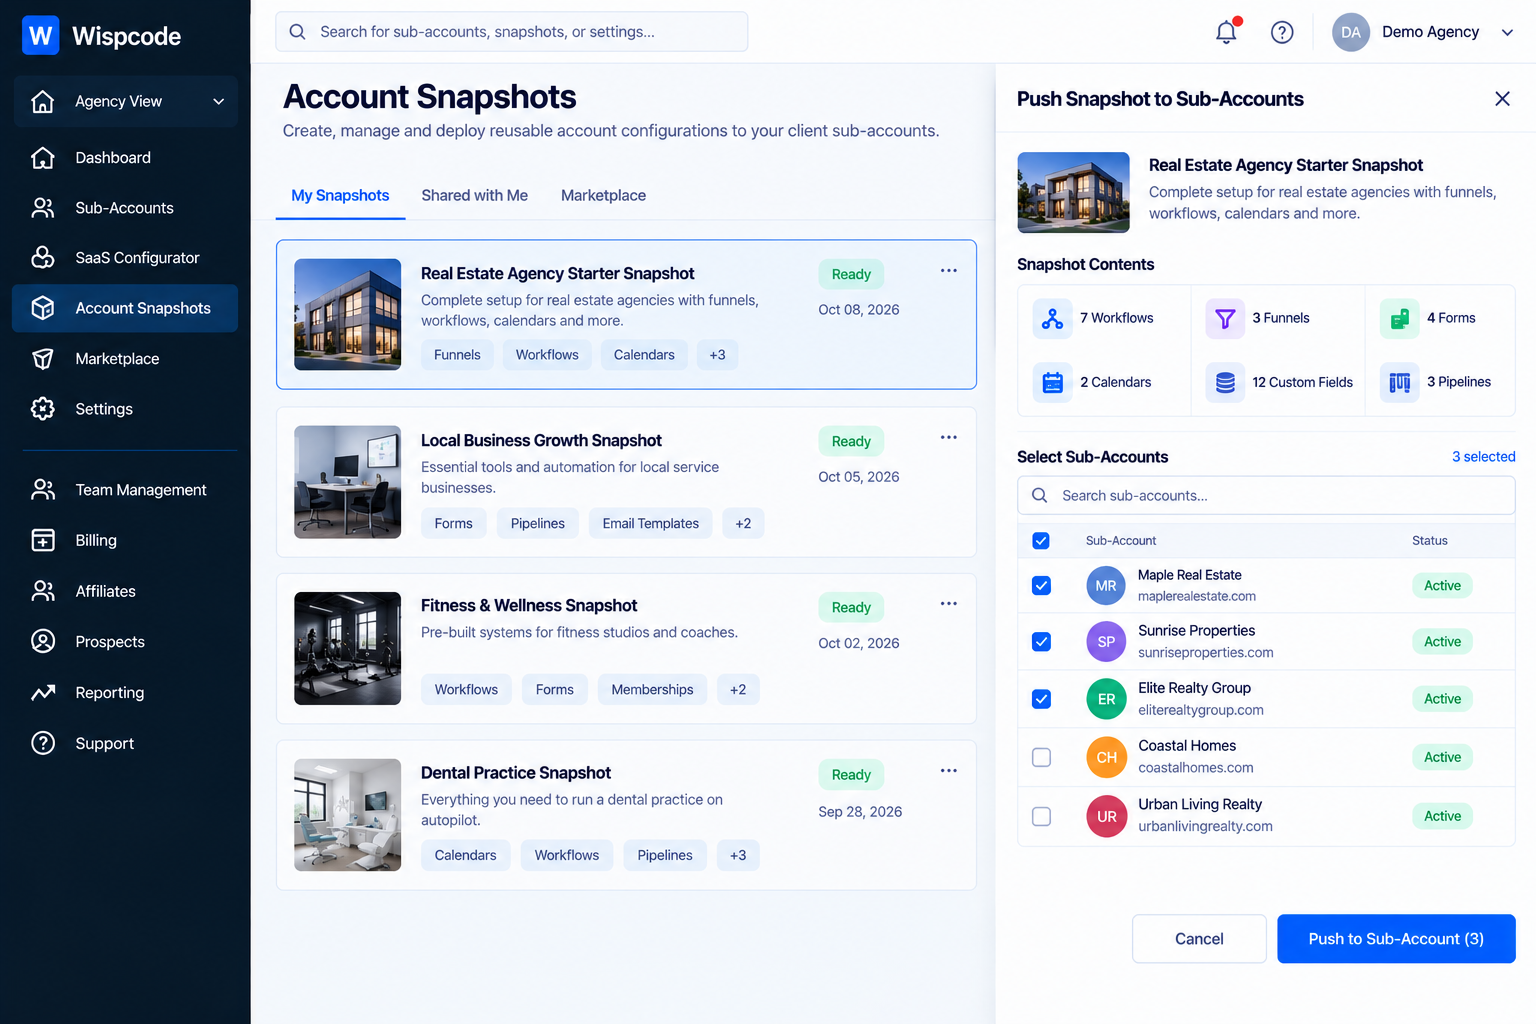Image resolution: width=1536 pixels, height=1024 pixels.
Task: Click the Search sub-accounts field
Action: (x=1266, y=496)
